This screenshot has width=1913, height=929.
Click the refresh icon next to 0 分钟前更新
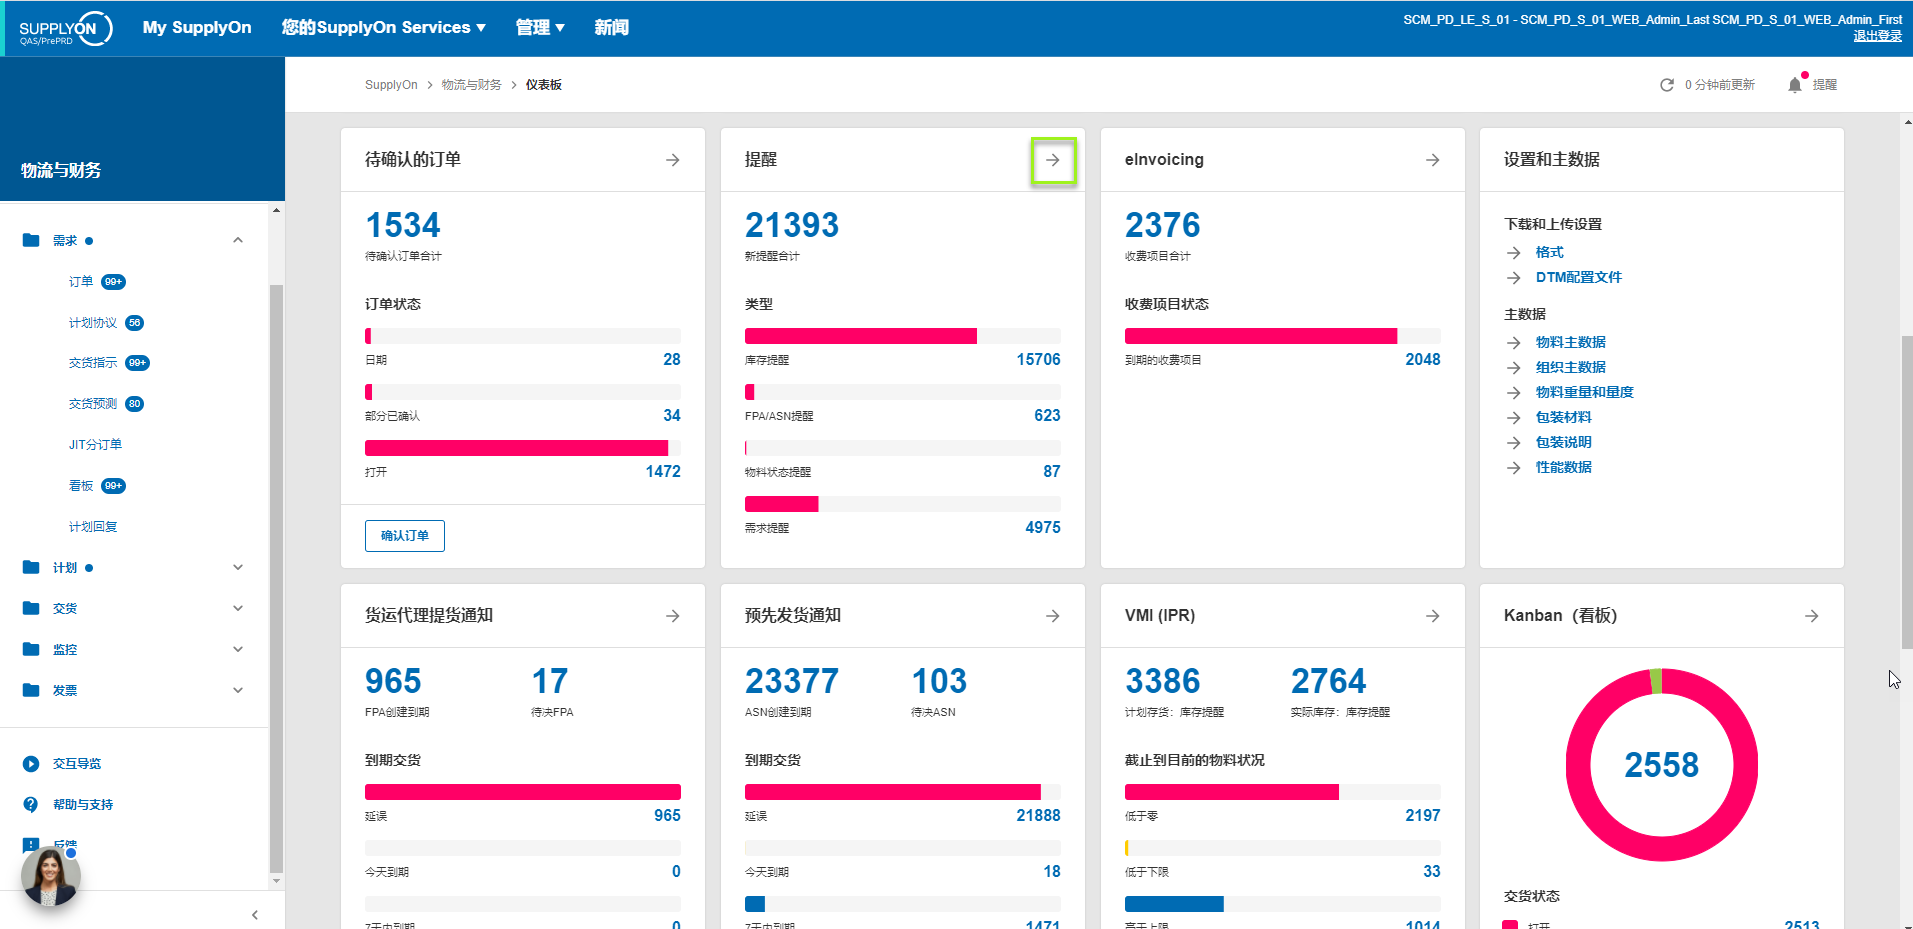pyautogui.click(x=1667, y=85)
